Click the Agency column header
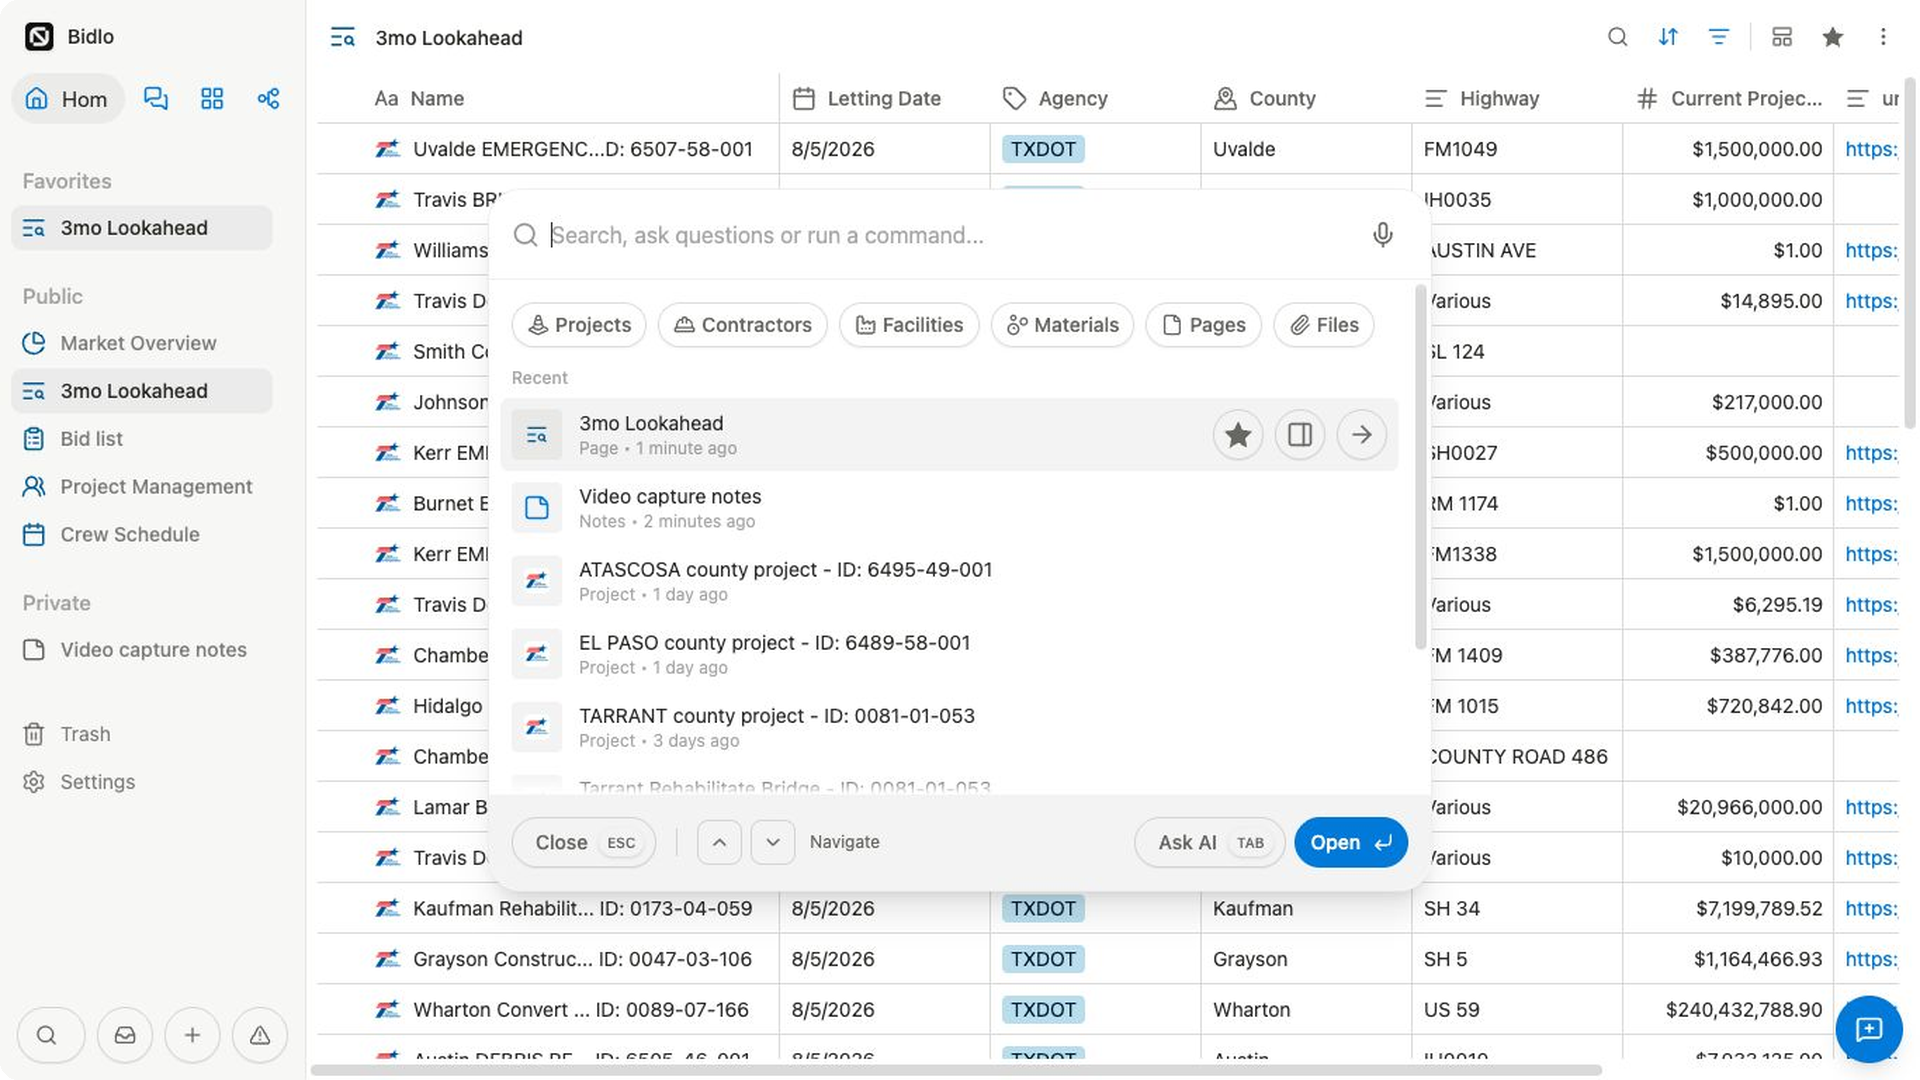 coord(1095,98)
